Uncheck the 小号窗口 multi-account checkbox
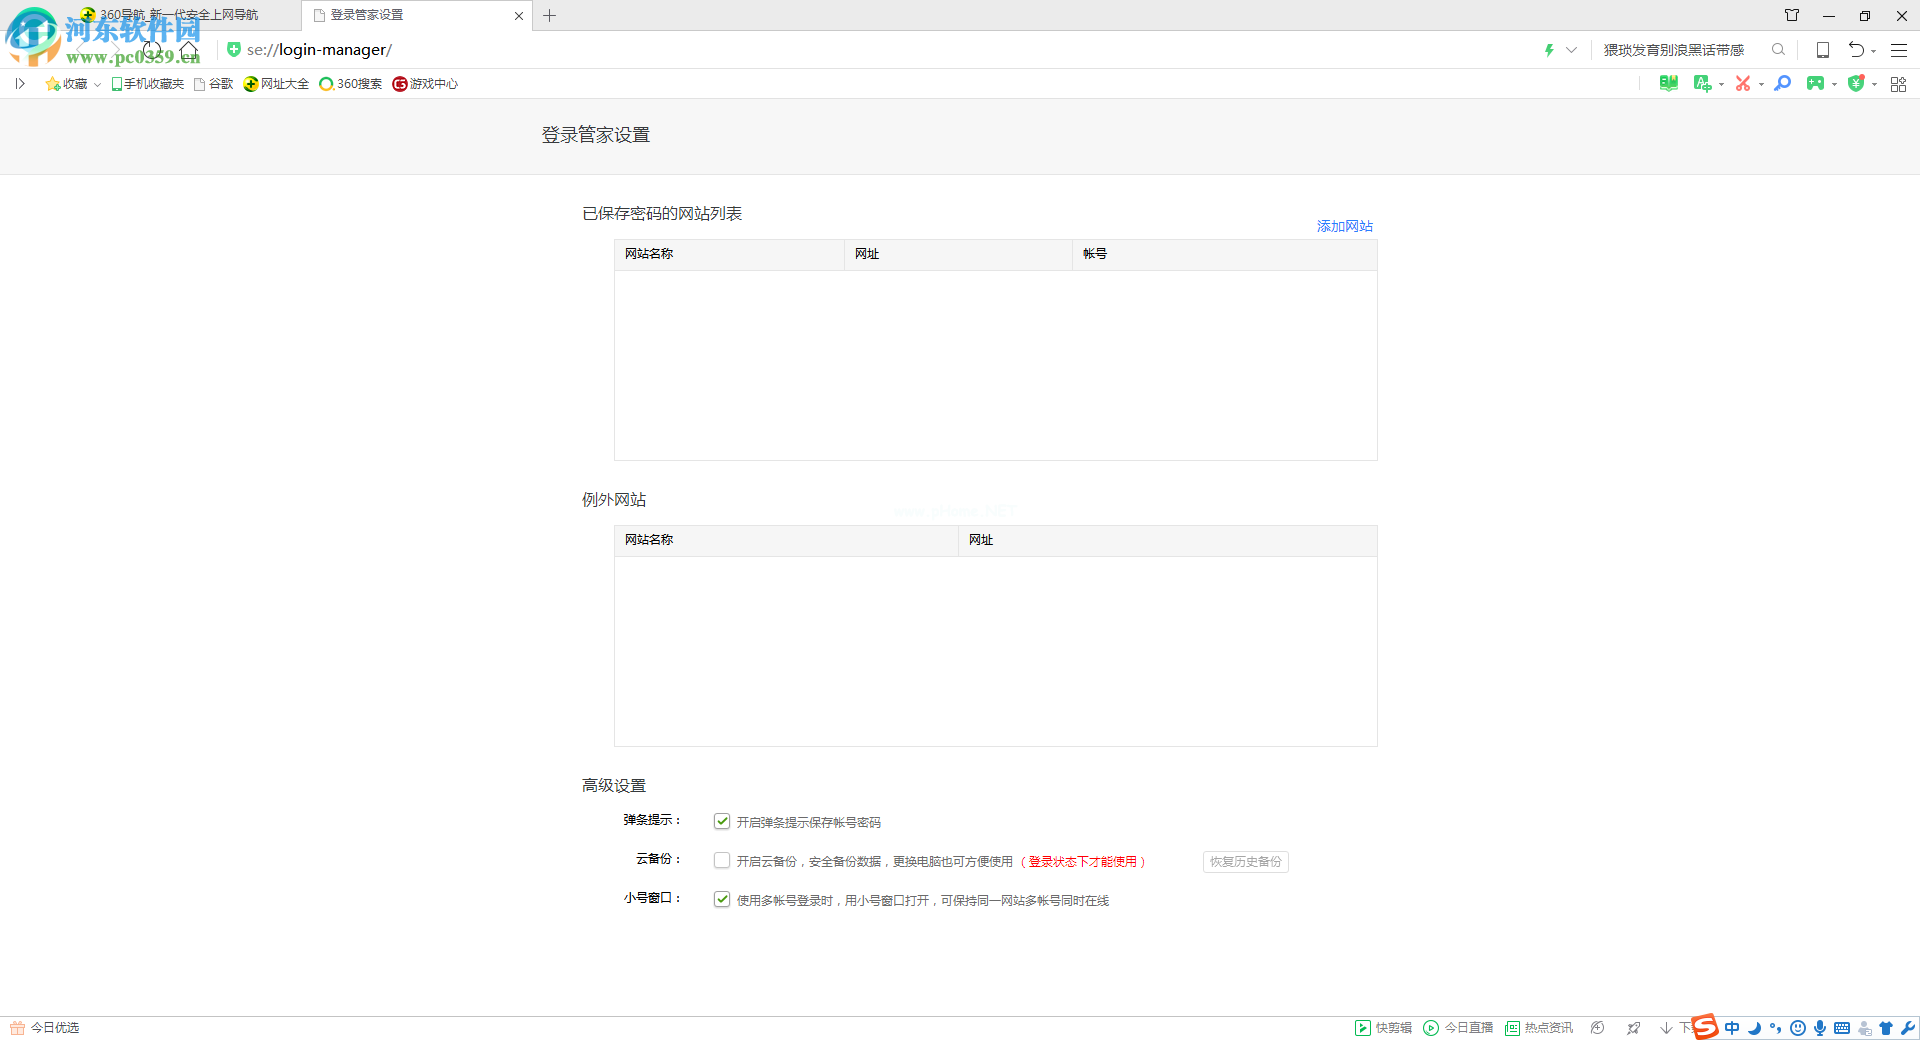 (x=722, y=899)
